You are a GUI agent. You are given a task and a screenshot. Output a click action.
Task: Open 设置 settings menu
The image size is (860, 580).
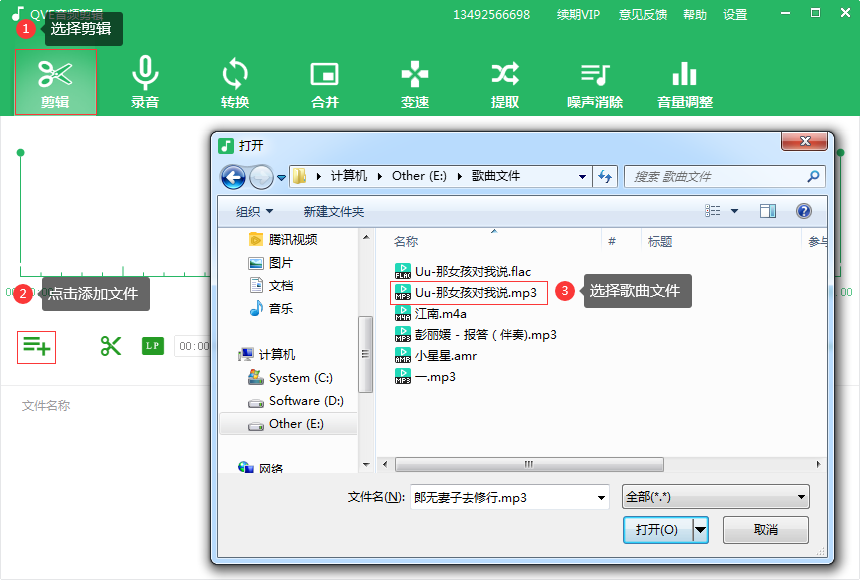click(735, 15)
